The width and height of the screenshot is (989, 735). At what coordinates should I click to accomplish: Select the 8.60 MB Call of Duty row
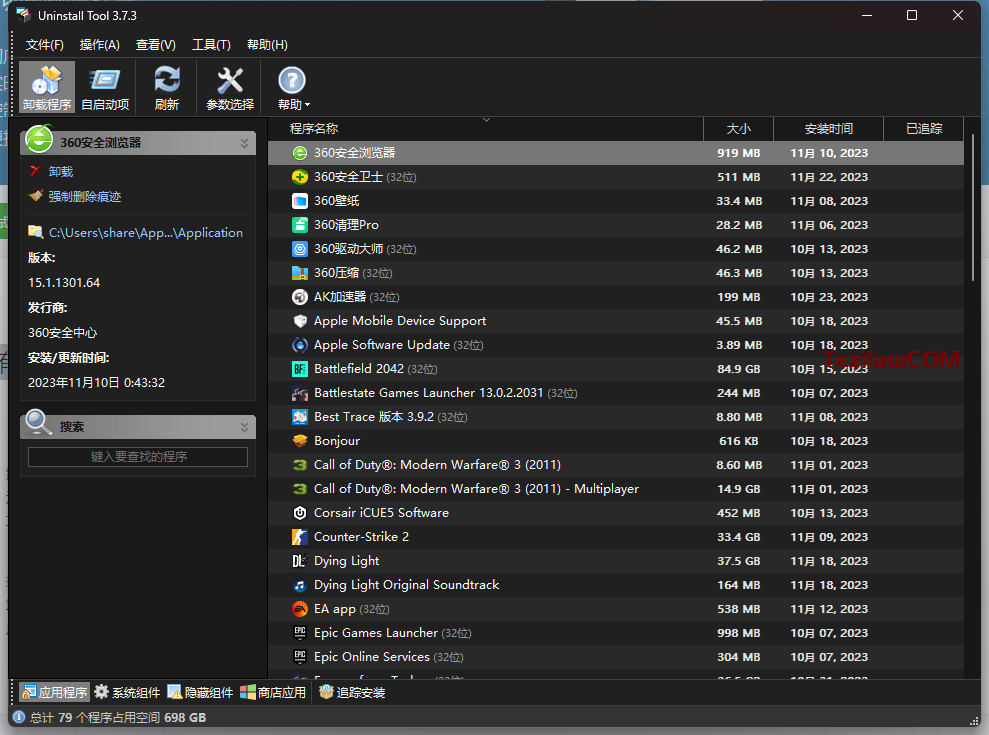[616, 464]
